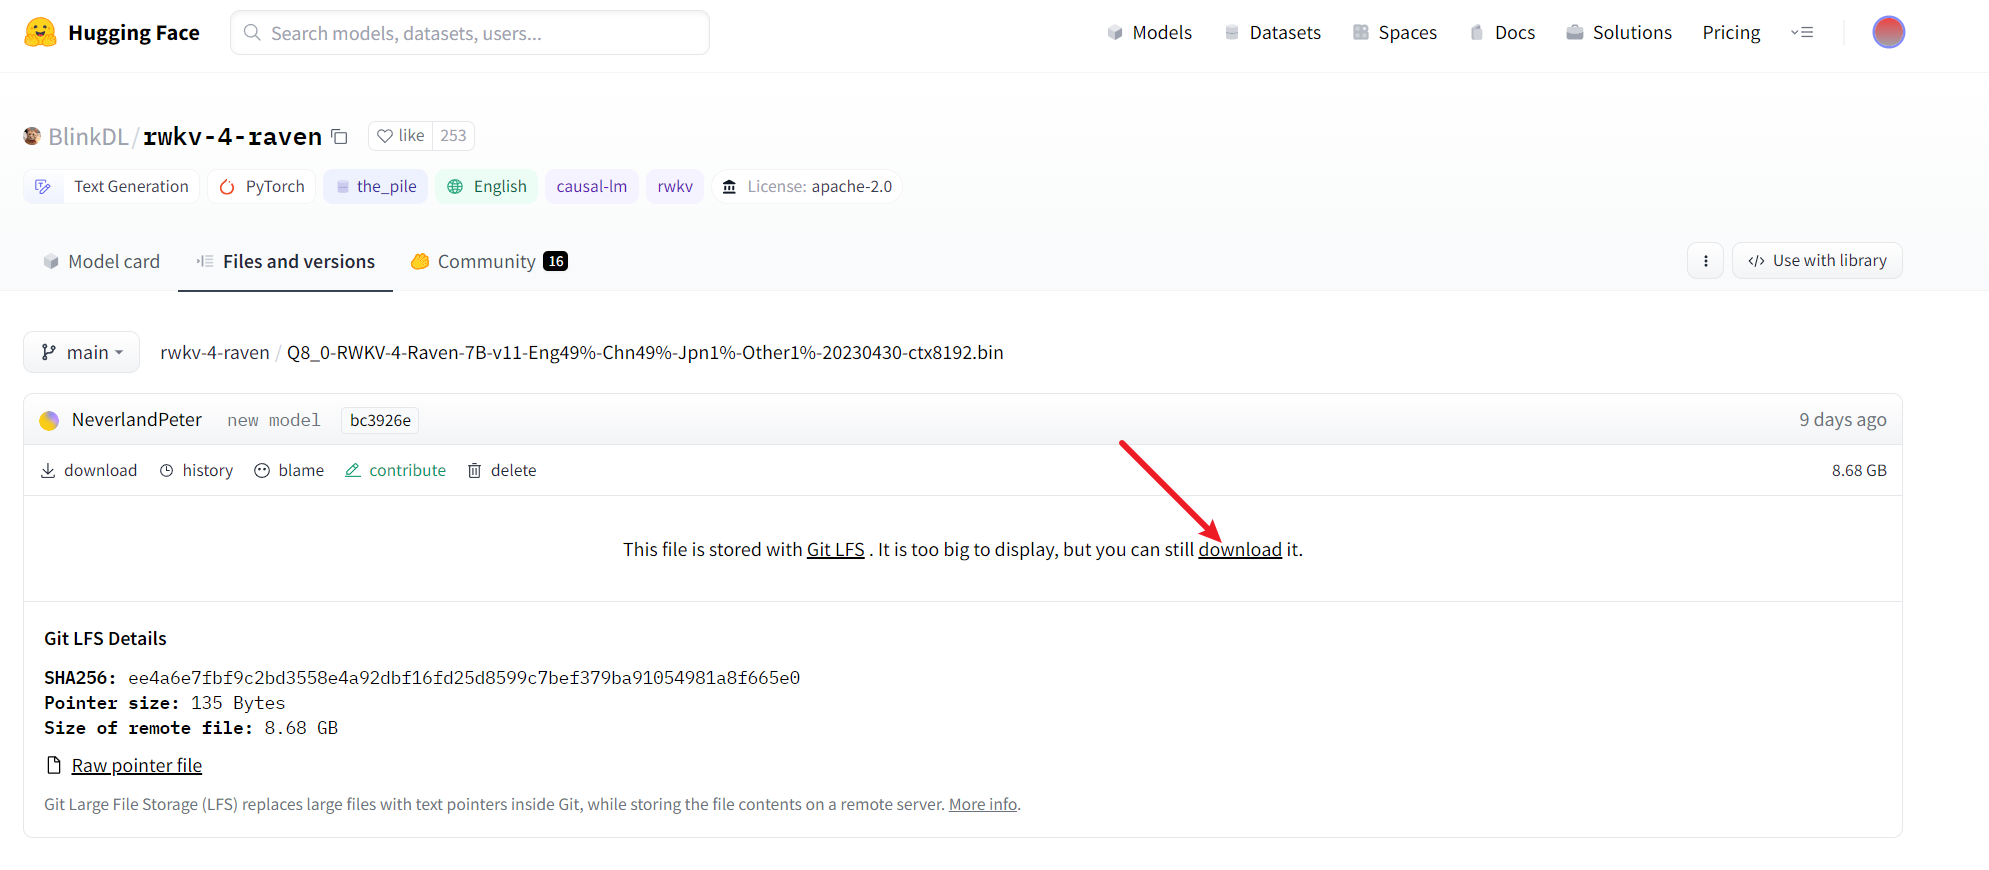The height and width of the screenshot is (870, 1989).
Task: Click the new model commit message
Action: [274, 420]
